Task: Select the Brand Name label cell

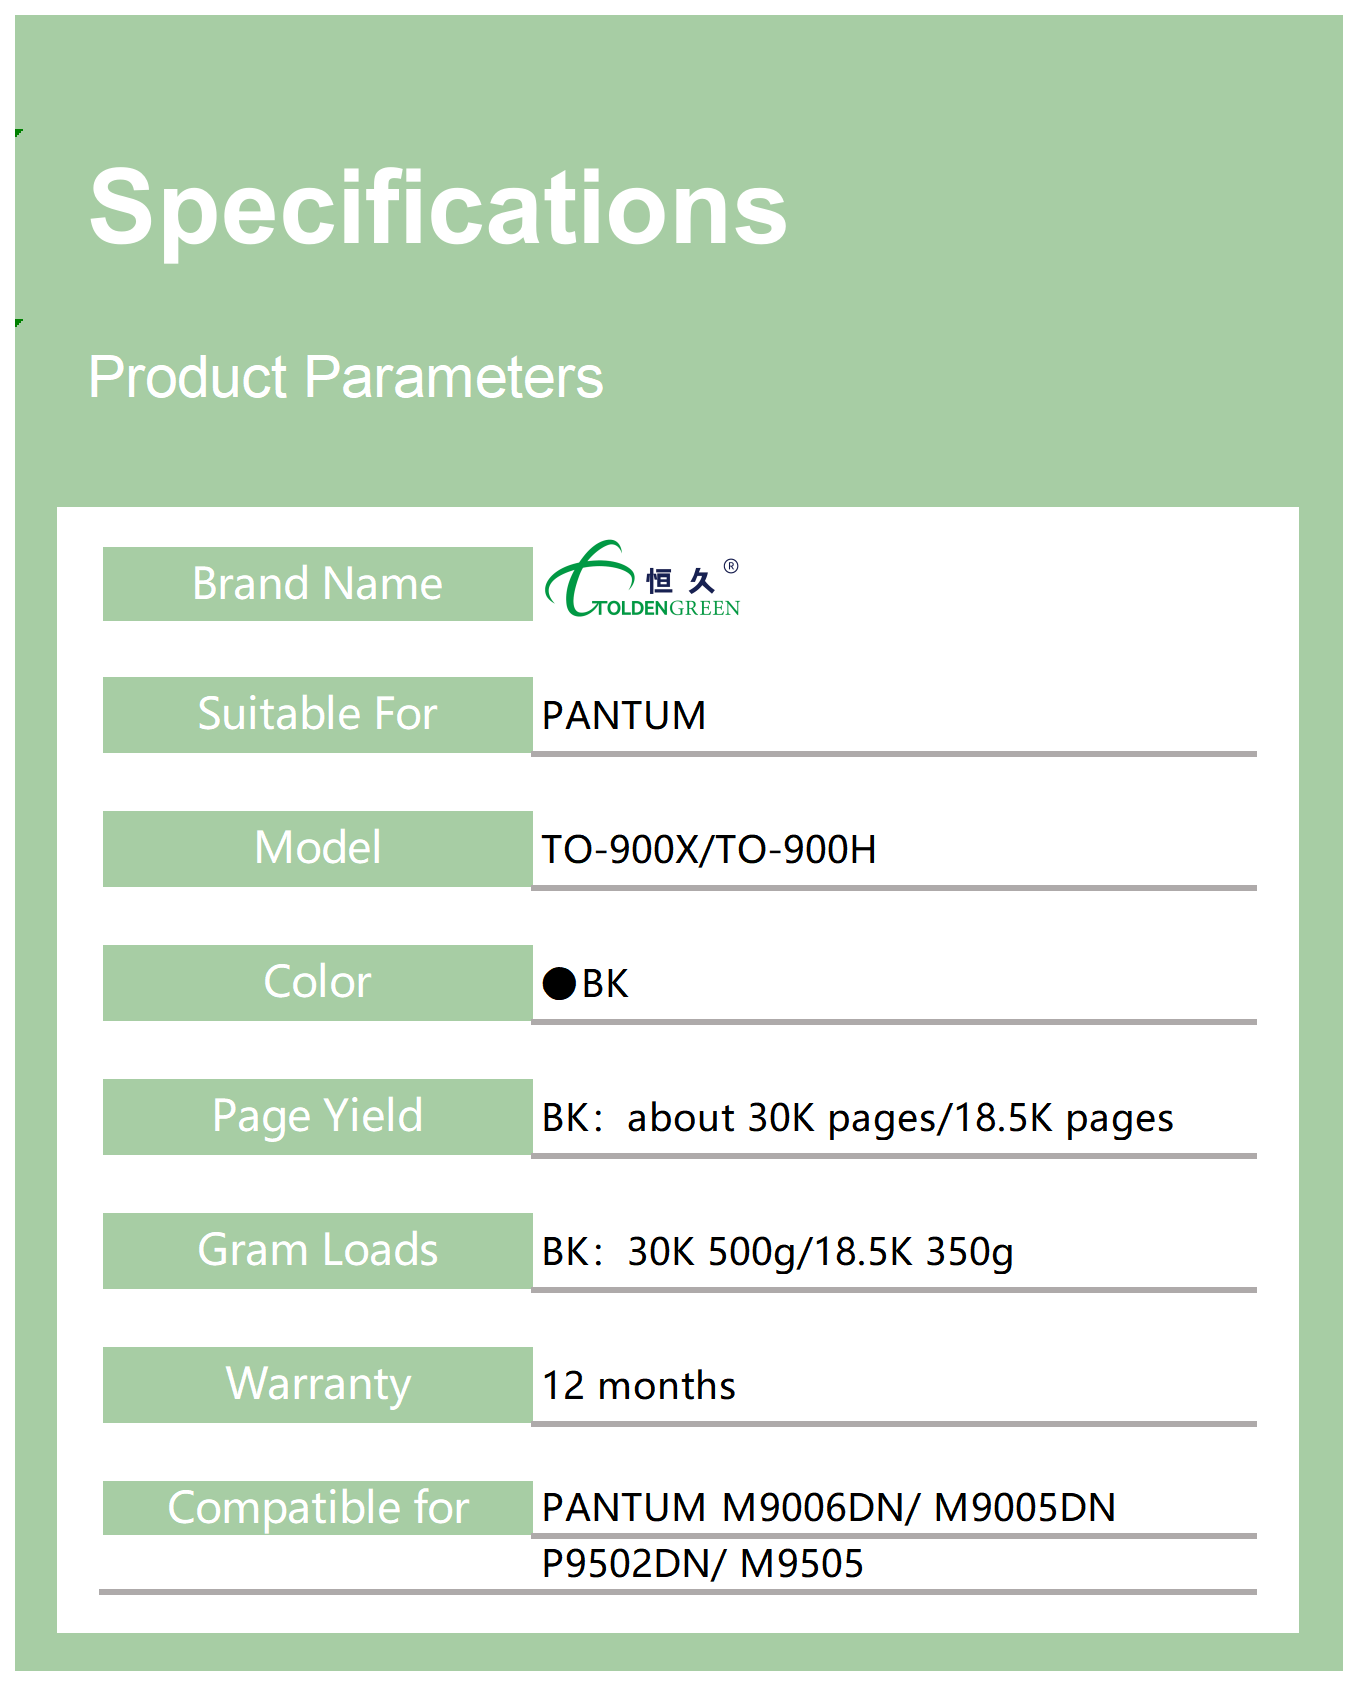Action: point(317,584)
